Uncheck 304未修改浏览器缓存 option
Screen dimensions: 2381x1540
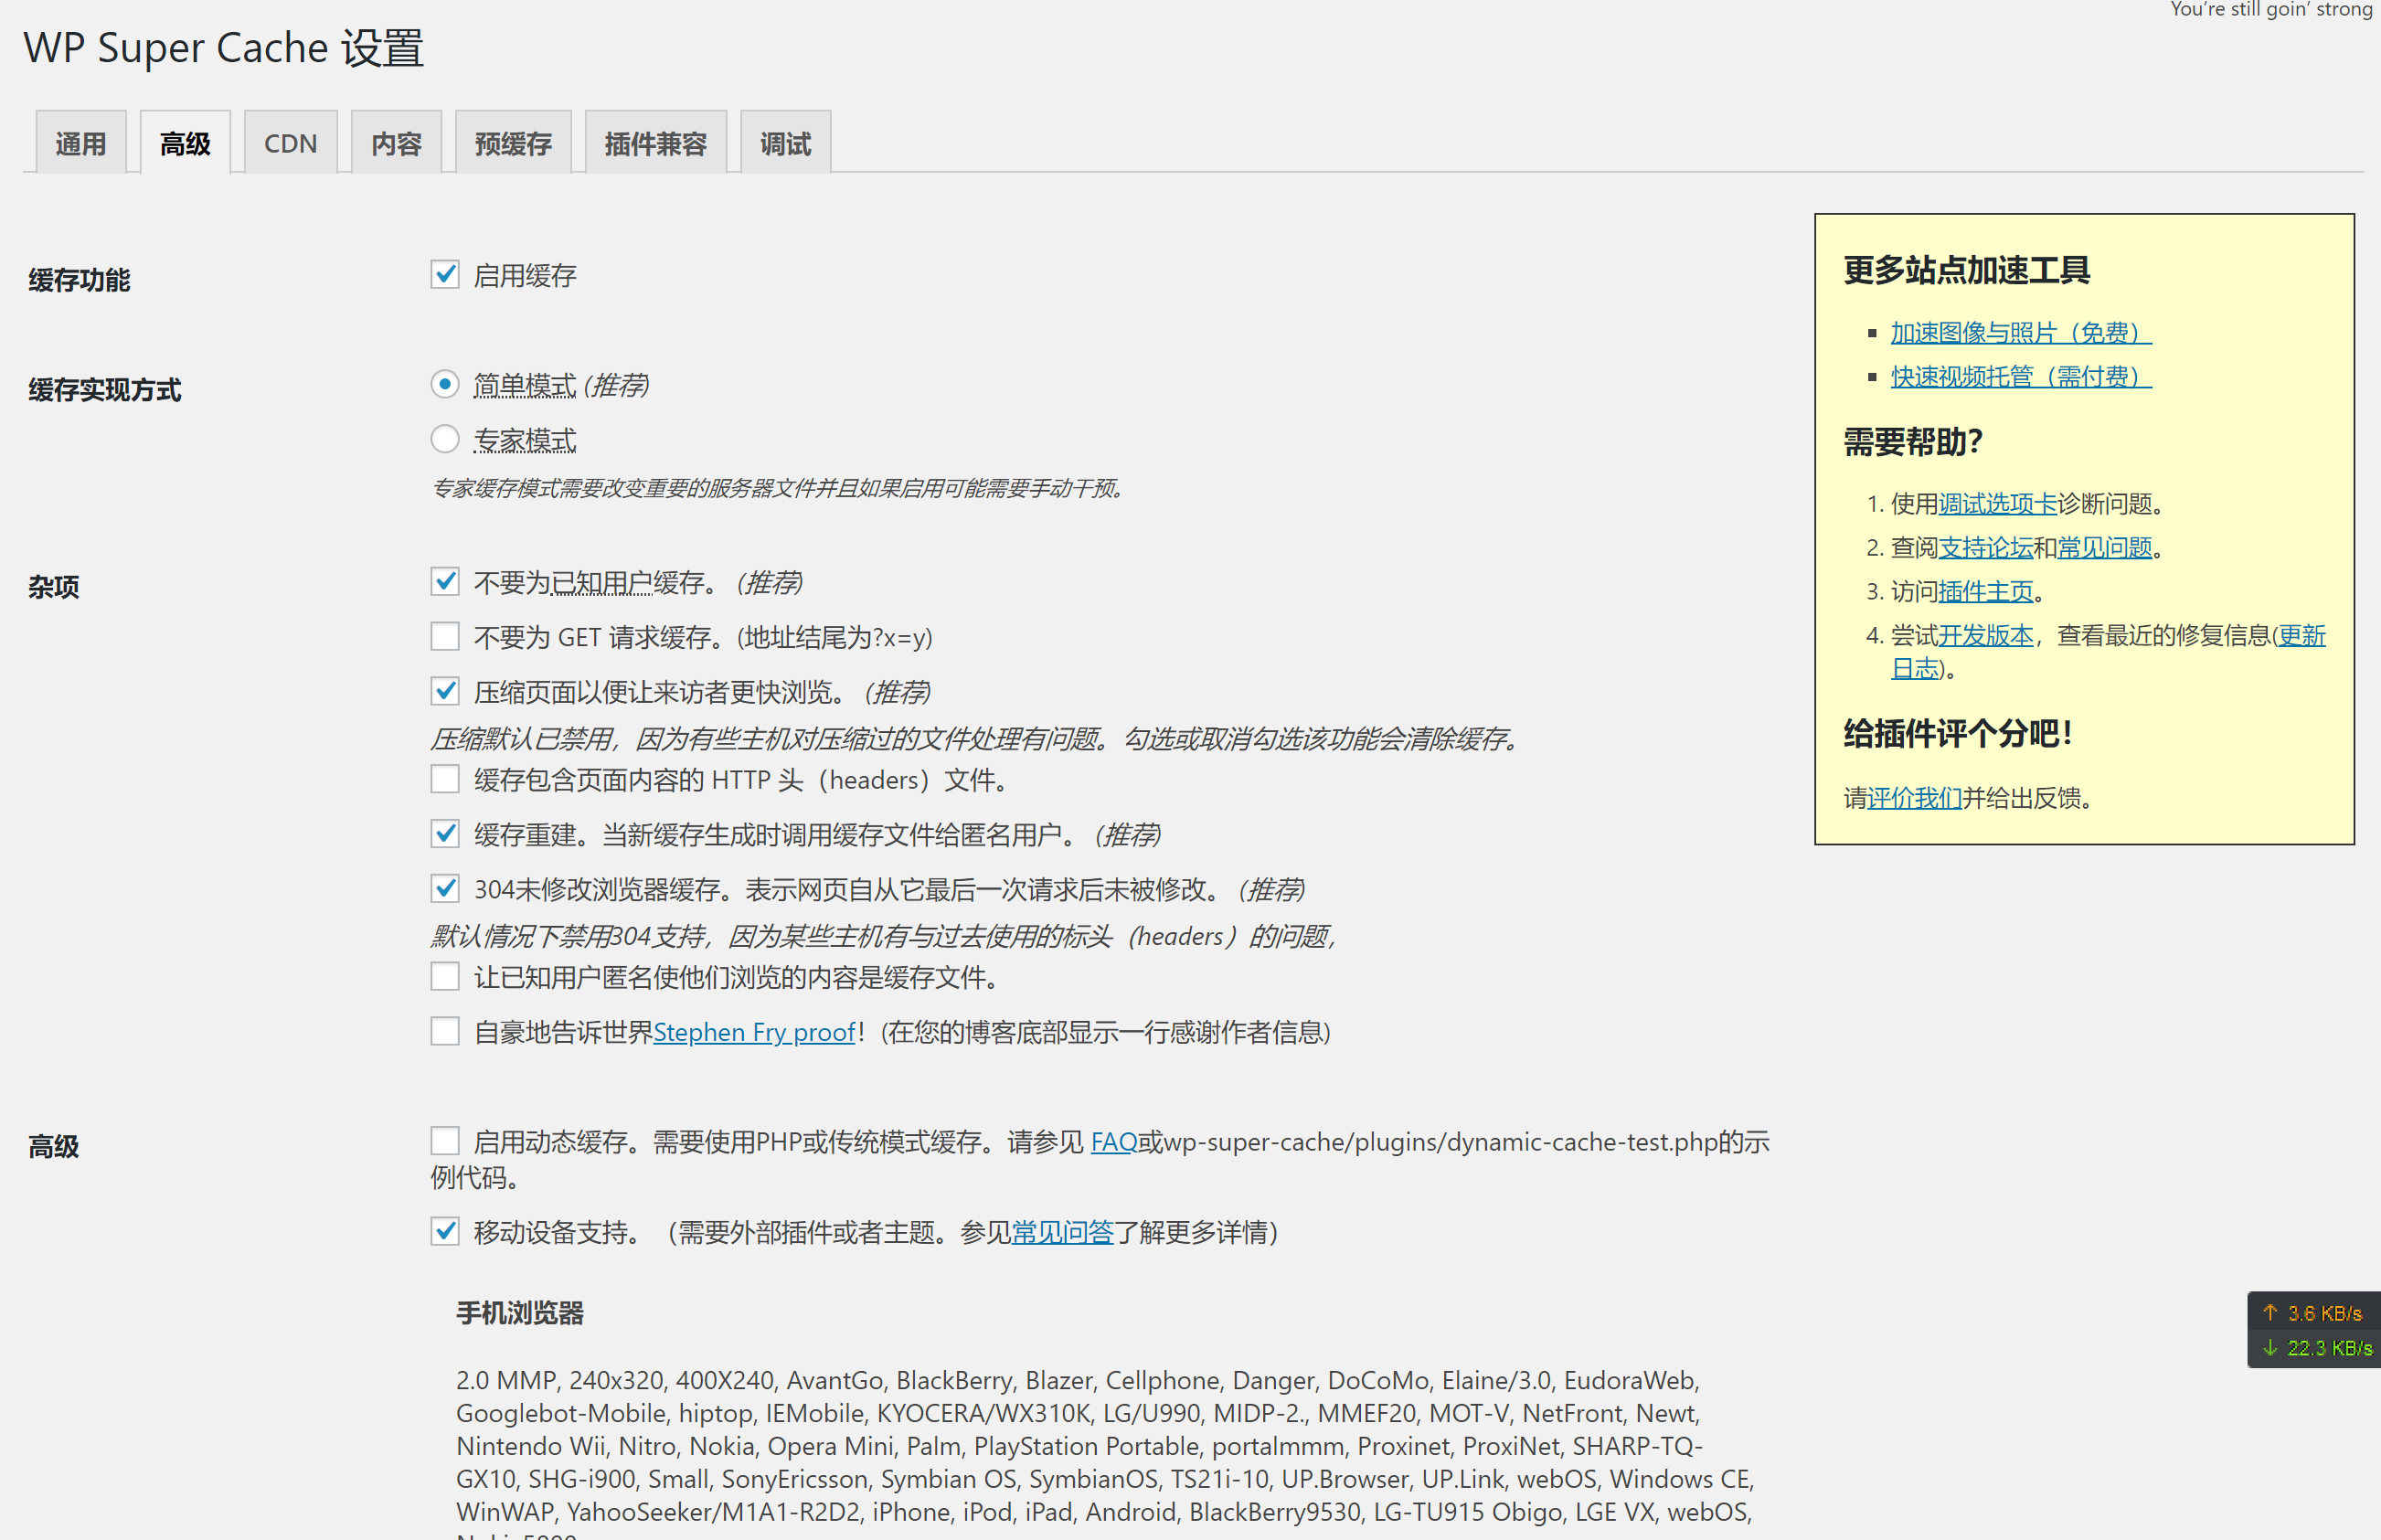[445, 888]
